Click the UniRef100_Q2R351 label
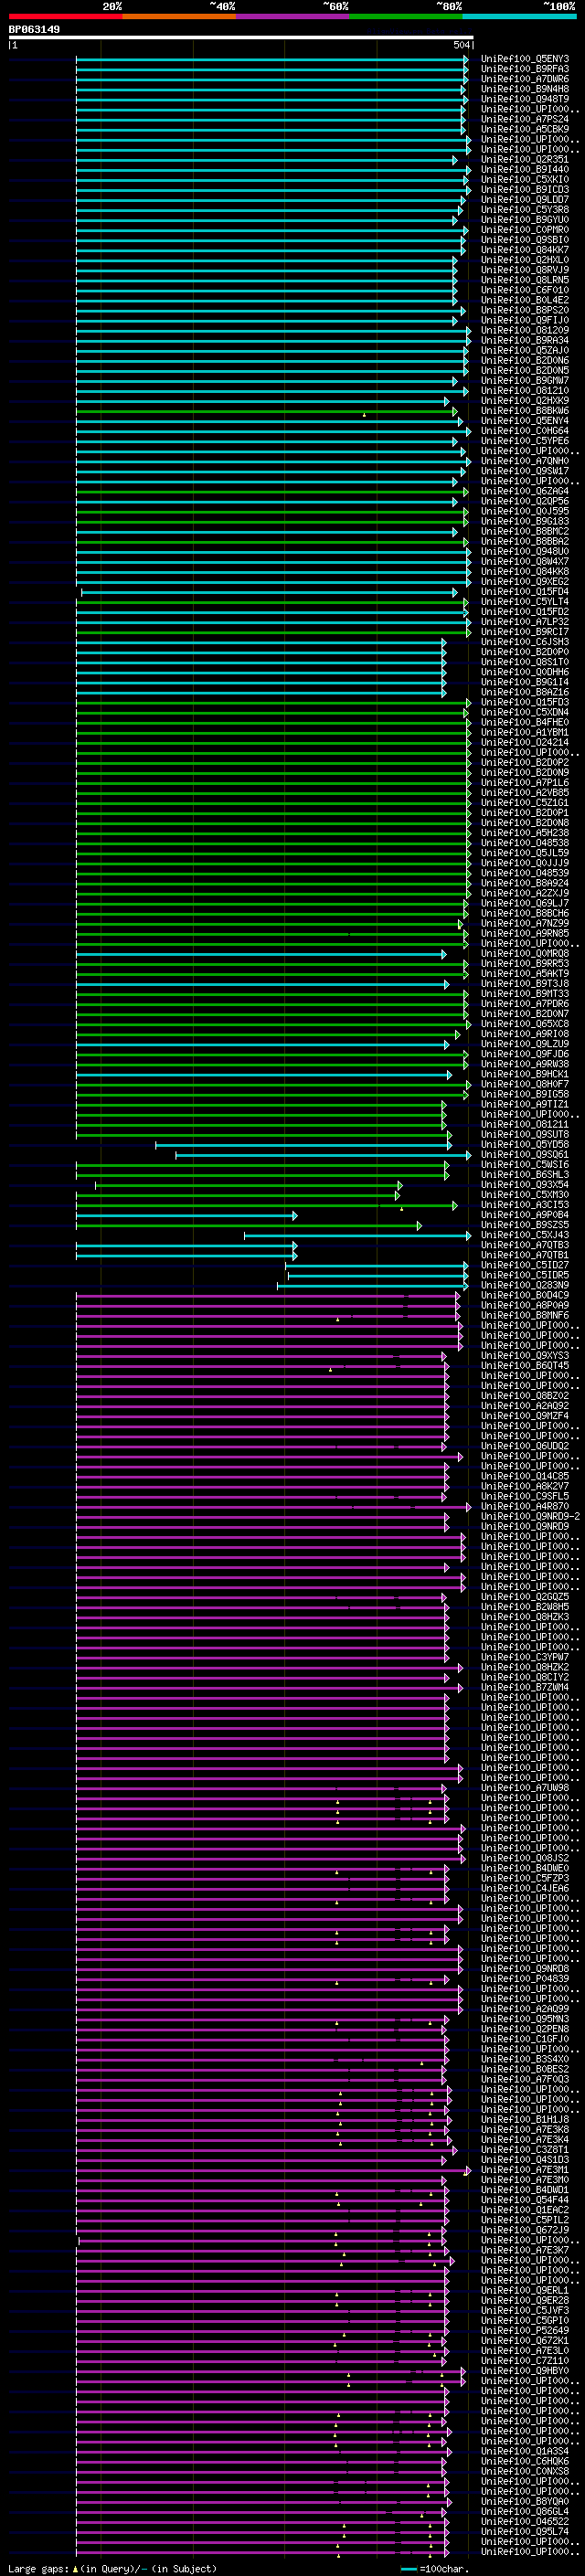 (525, 160)
